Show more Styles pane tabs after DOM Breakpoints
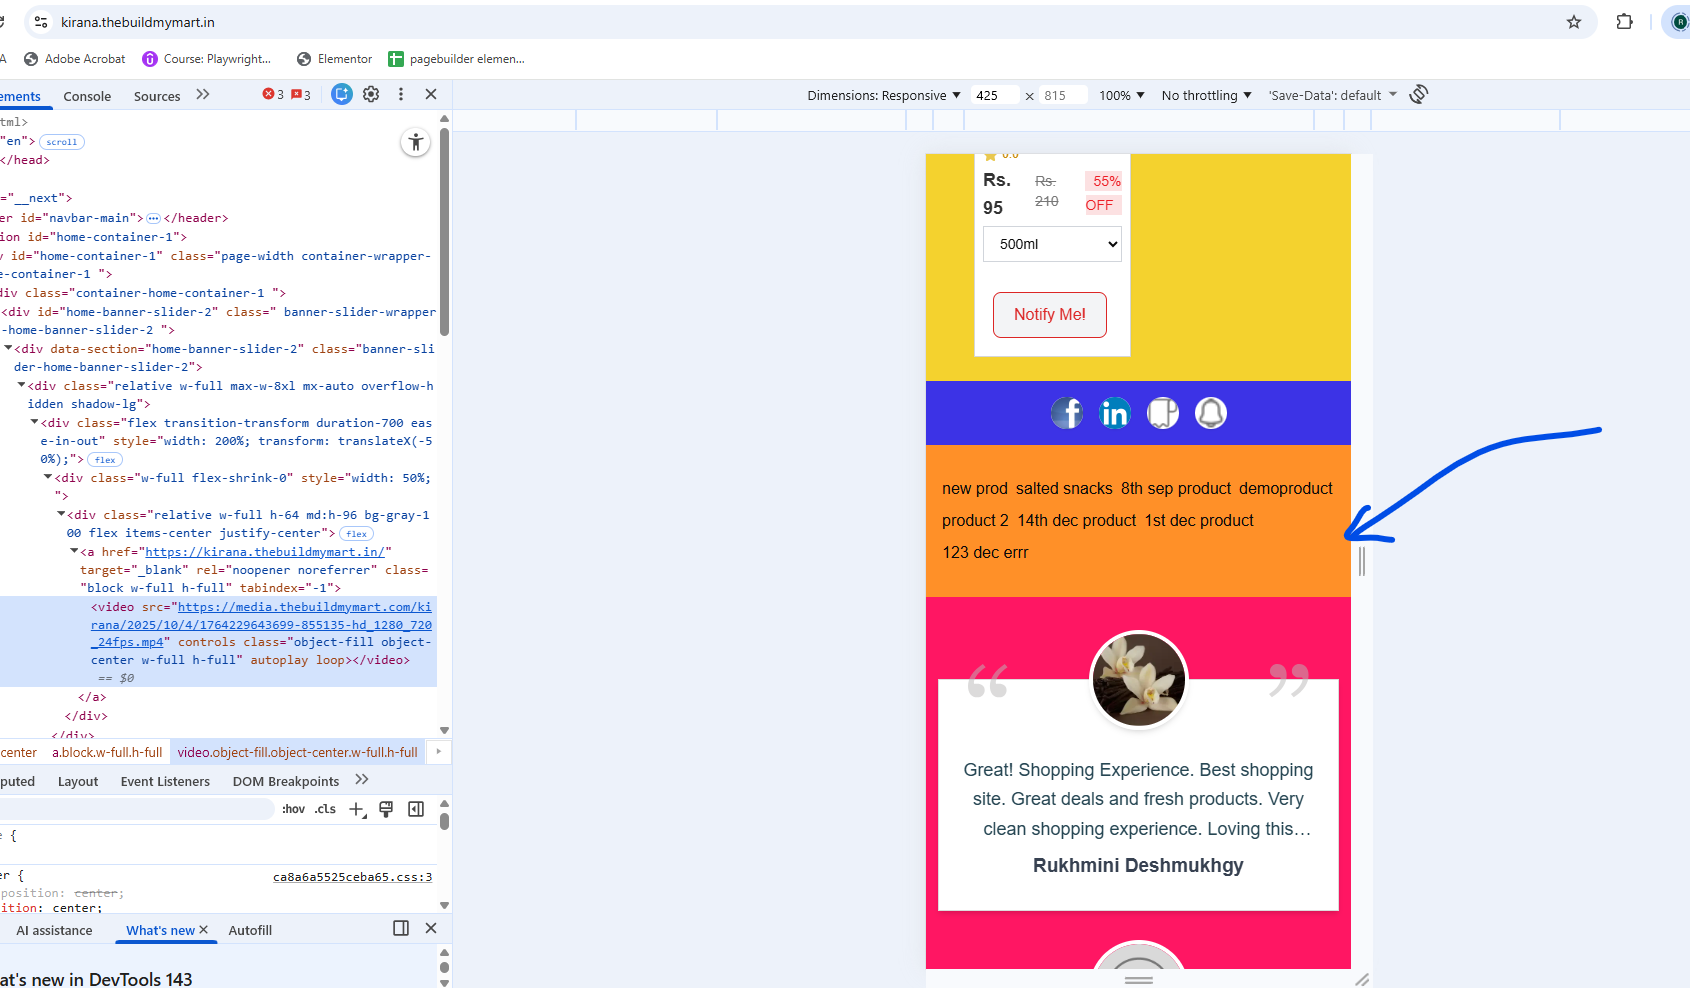 tap(362, 780)
